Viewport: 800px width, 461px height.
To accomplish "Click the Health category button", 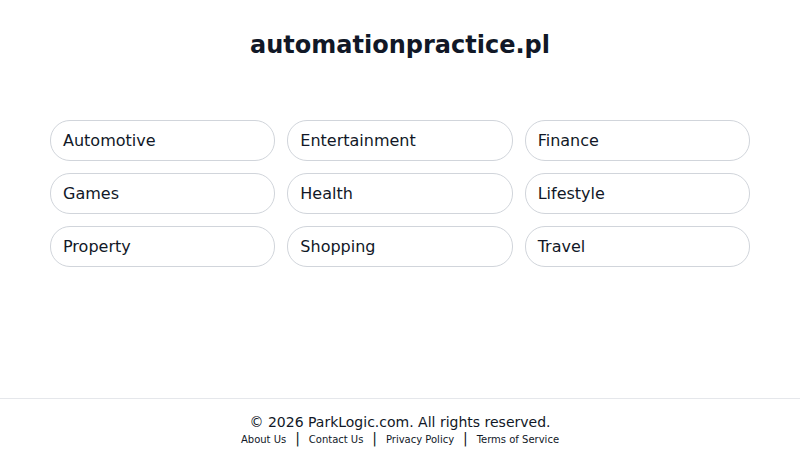I will pyautogui.click(x=399, y=194).
